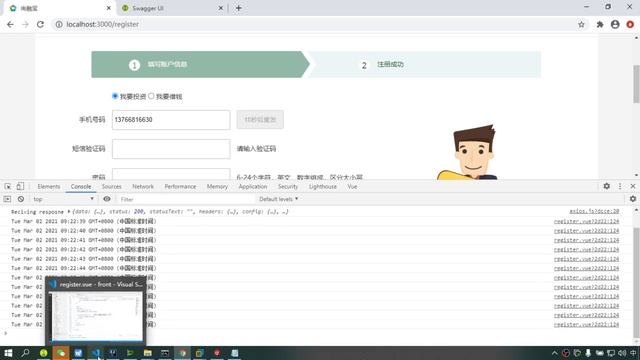640x360 pixels.
Task: Open the DevTools three-dot customize menu
Action: pos(620,186)
